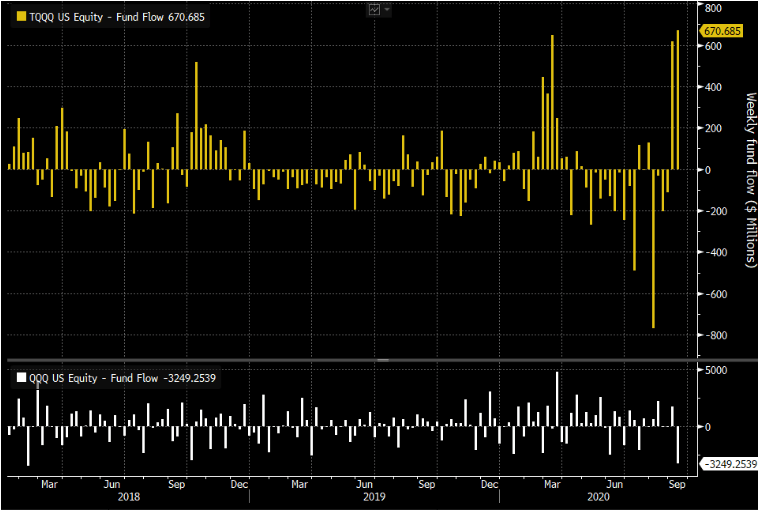Click the 200 label on the TQQQ axis
This screenshot has width=759, height=510.
pos(713,128)
